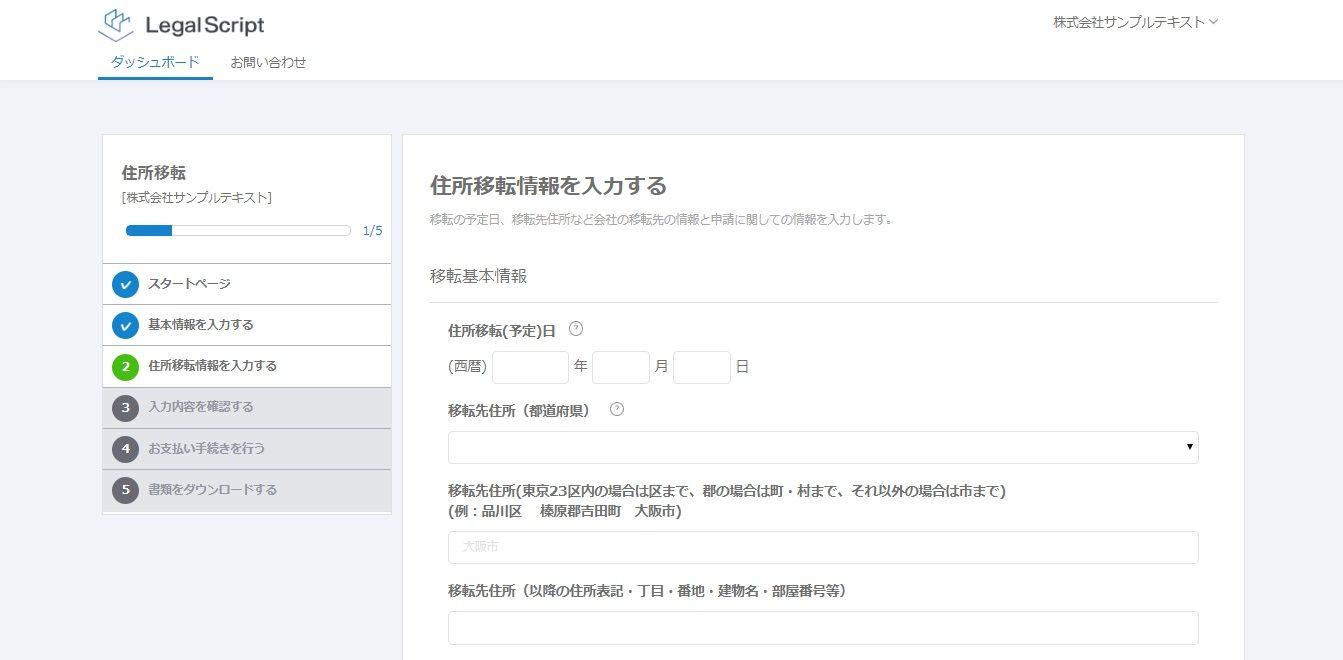This screenshot has height=660, width=1343.
Task: Click the step 4 number circle
Action: click(125, 449)
